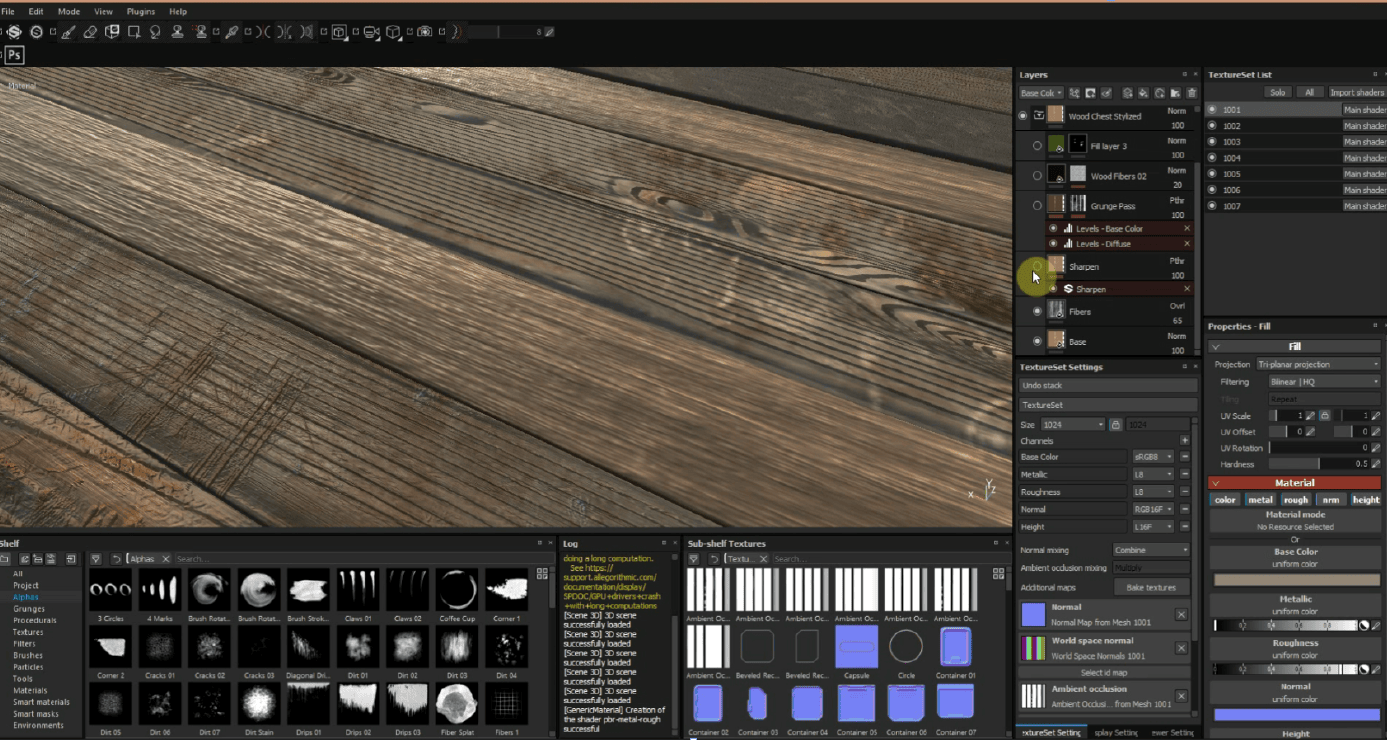Open the Photoshop export plugin icon

click(x=15, y=55)
